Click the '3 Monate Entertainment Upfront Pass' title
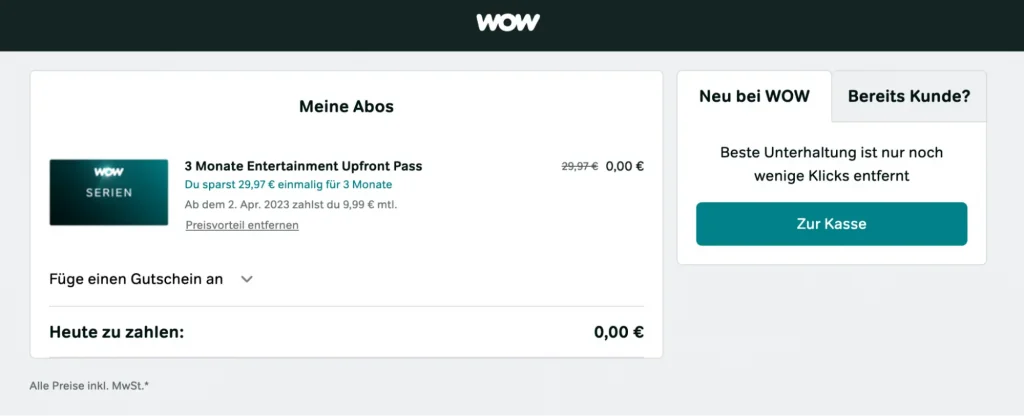1024x416 pixels. [303, 166]
